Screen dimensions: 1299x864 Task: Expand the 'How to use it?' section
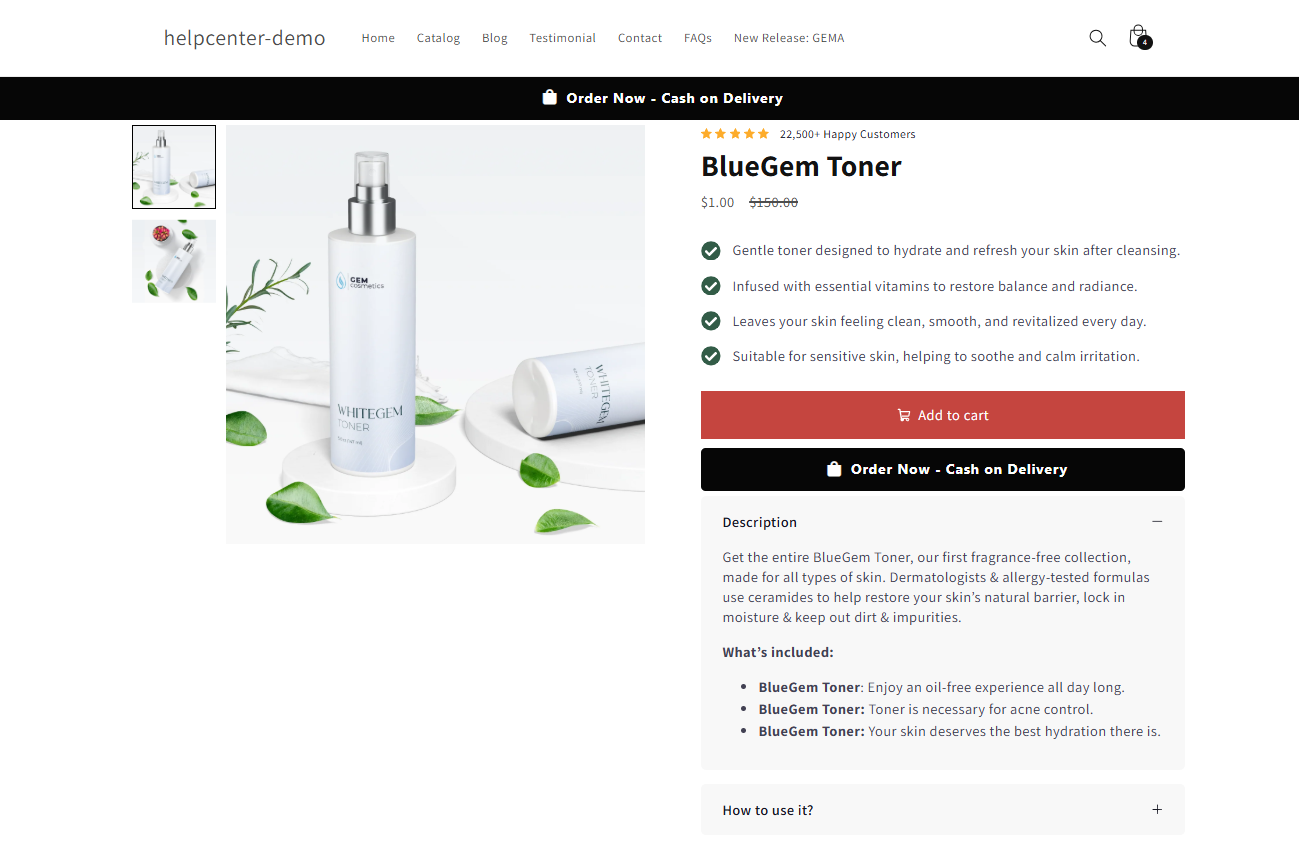pyautogui.click(x=943, y=810)
